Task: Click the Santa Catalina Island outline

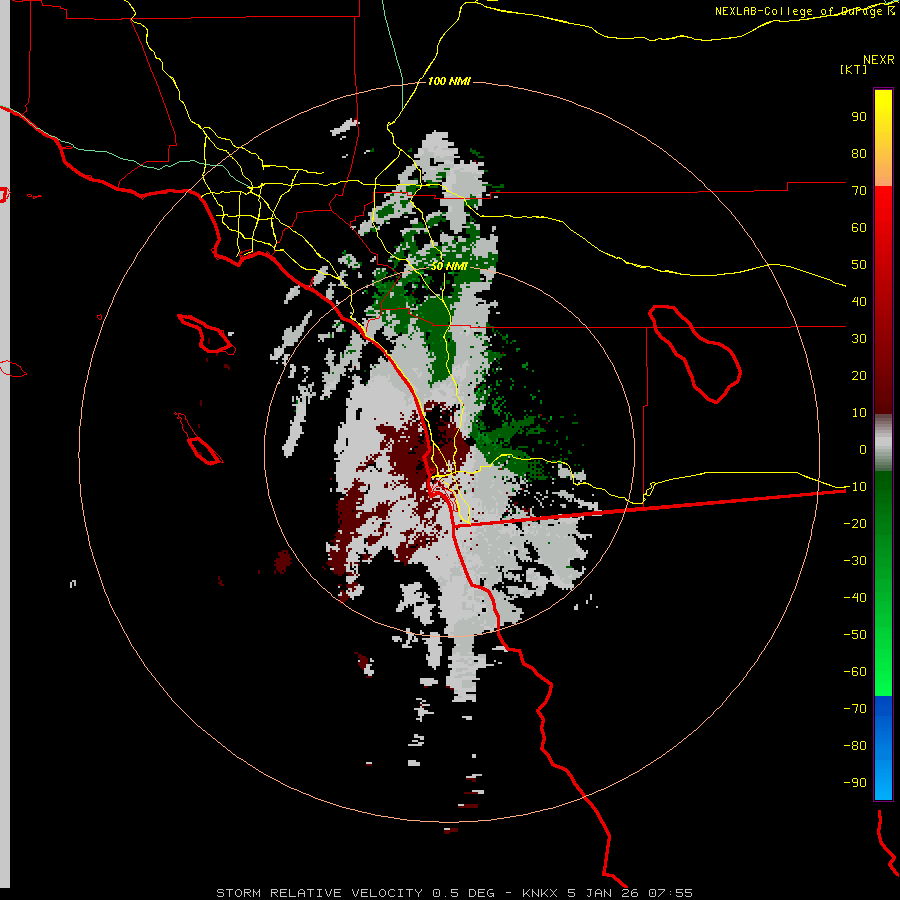Action: tap(207, 333)
